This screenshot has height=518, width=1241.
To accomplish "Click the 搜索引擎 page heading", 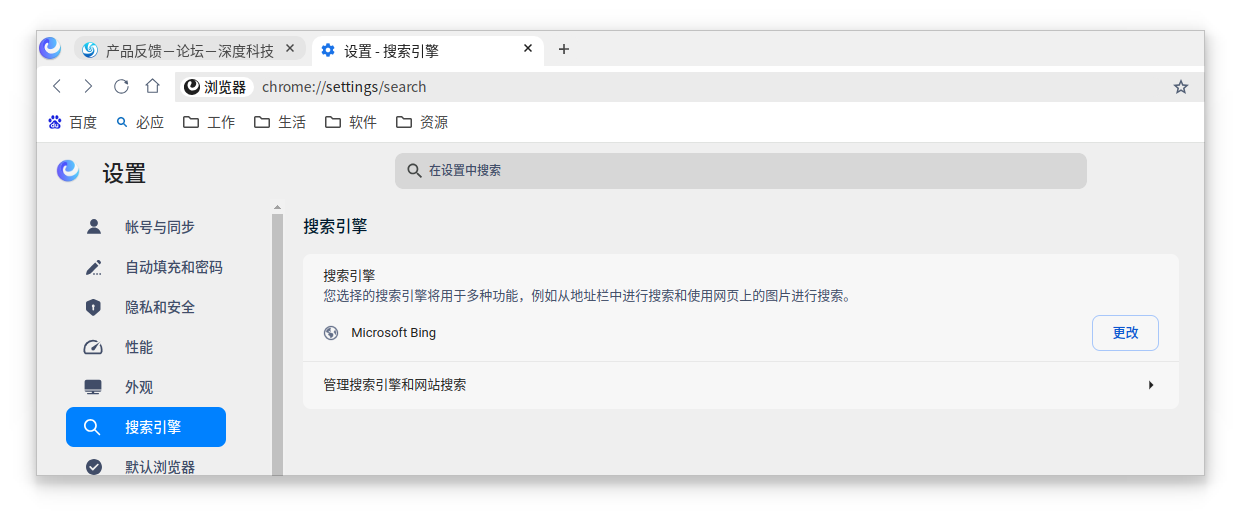I will point(335,227).
